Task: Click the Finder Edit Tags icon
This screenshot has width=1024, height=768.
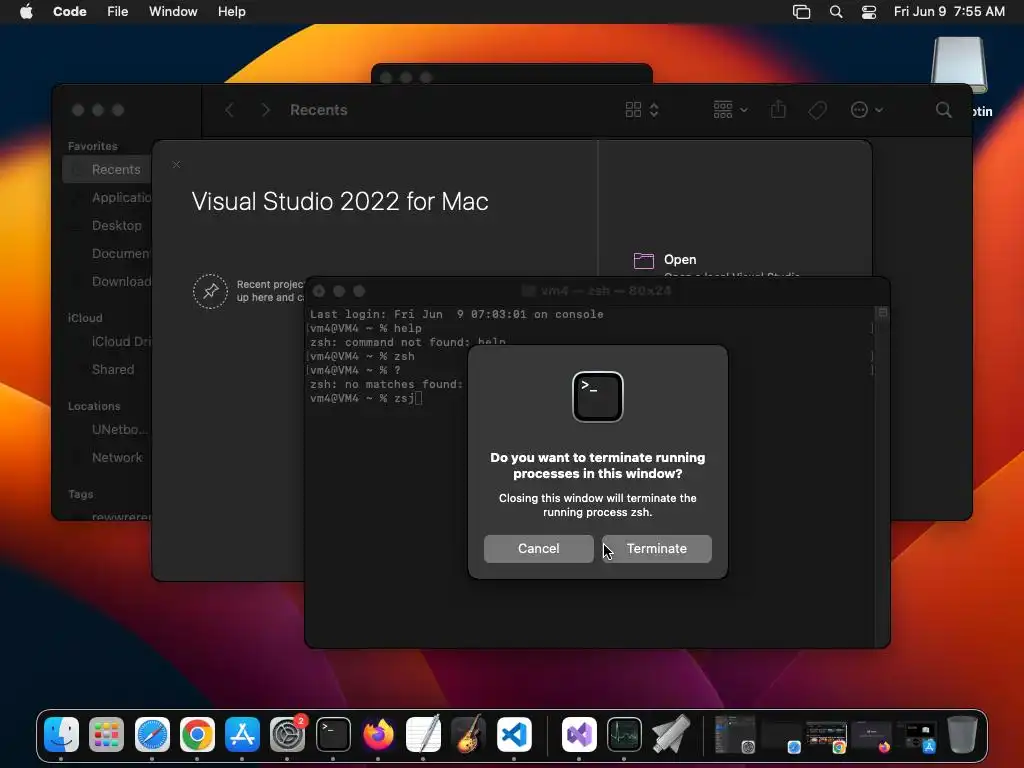Action: coord(817,110)
